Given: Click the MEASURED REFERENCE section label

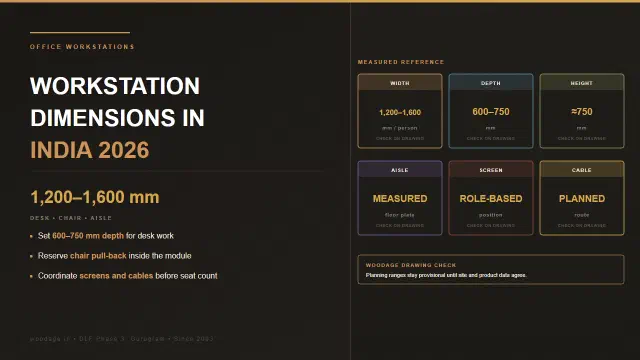Looking at the screenshot, I should point(401,62).
